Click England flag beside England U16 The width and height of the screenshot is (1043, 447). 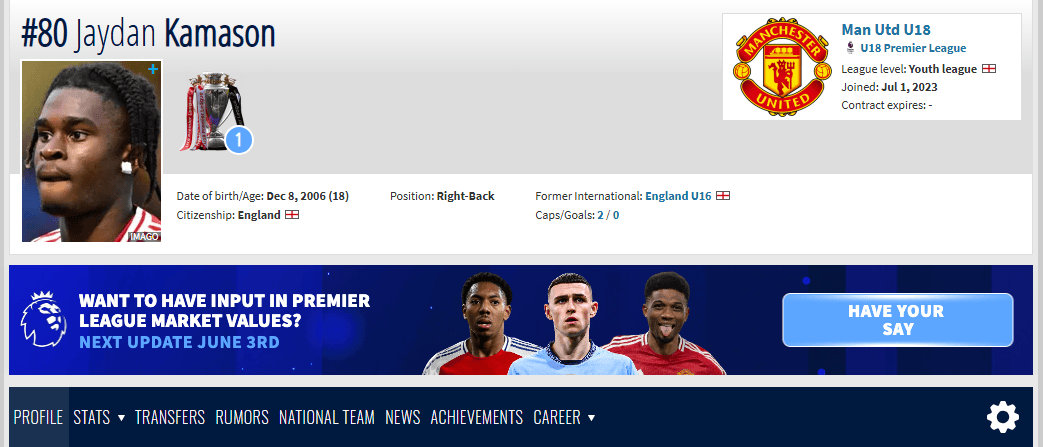point(723,196)
